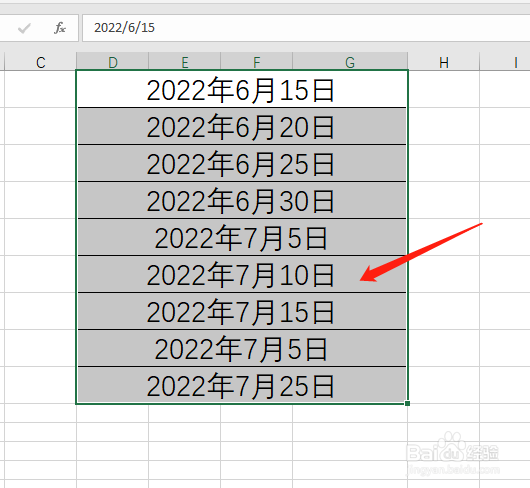This screenshot has width=530, height=488.
Task: Click the confirm checkmark in formula bar
Action: pyautogui.click(x=24, y=28)
